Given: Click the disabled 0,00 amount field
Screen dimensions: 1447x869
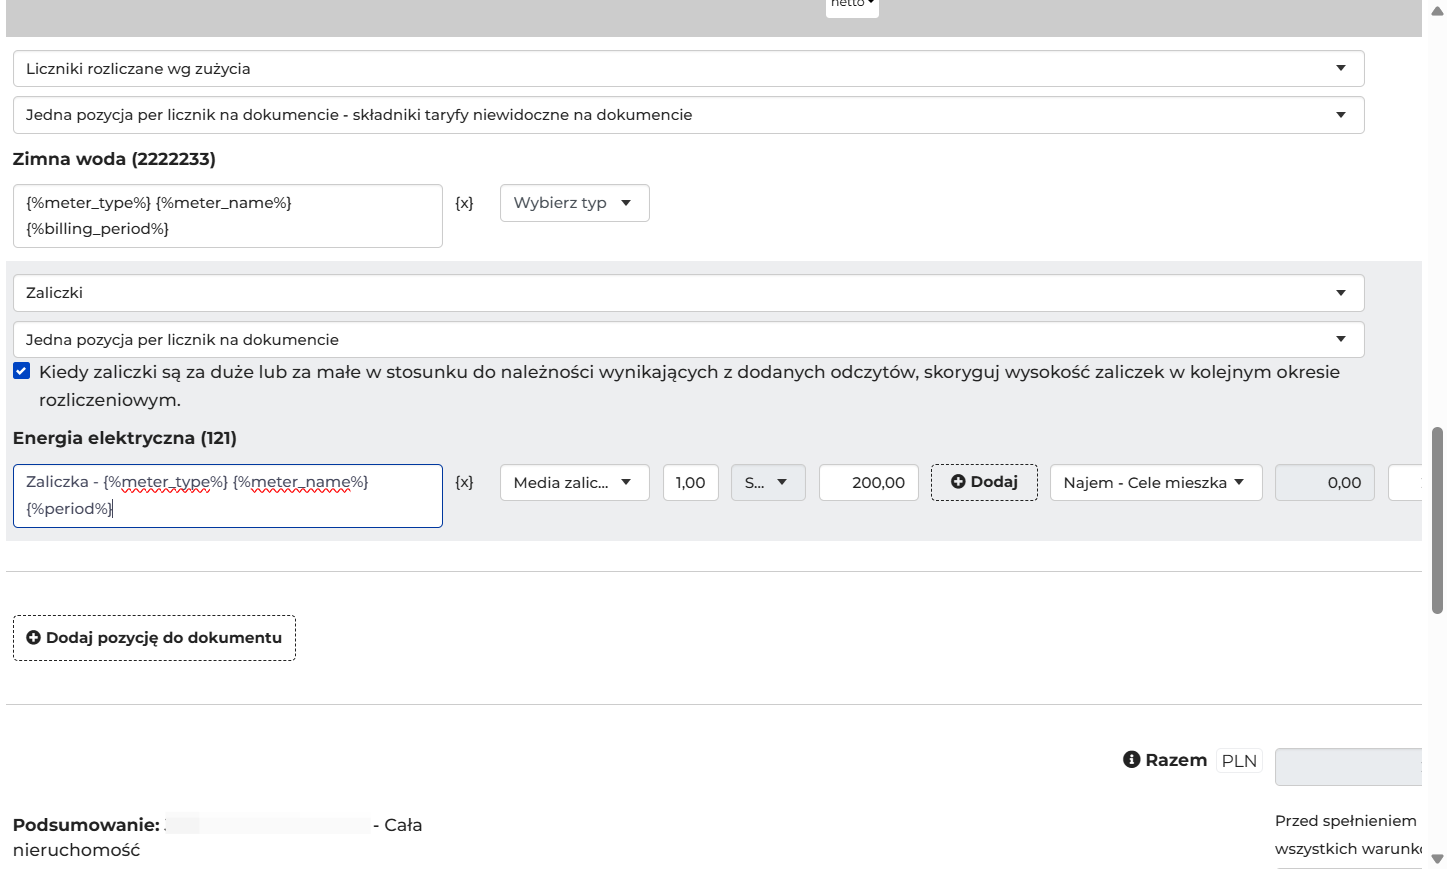Looking at the screenshot, I should (x=1324, y=482).
